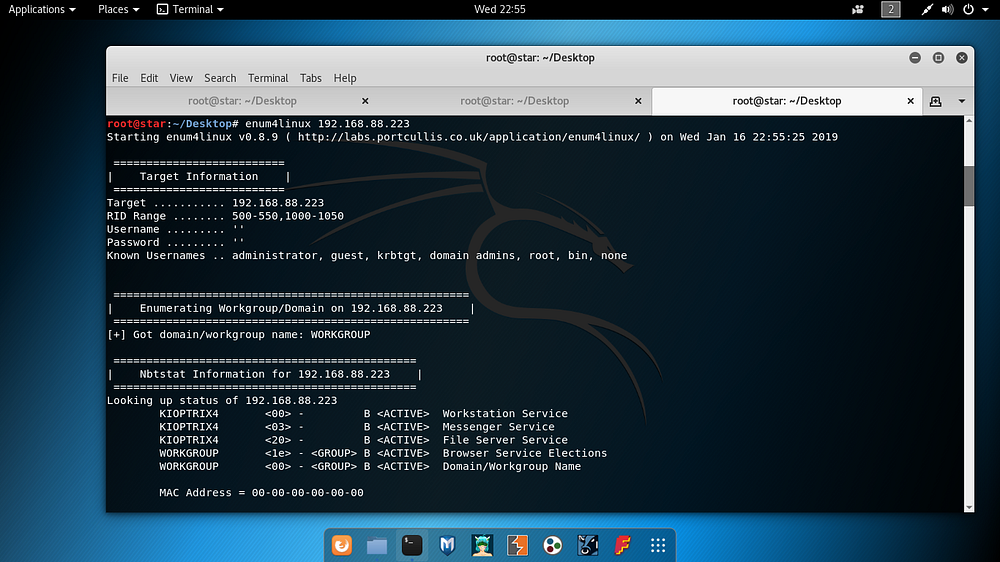Click the screen recorder camera icon
This screenshot has width=1000, height=562.
pyautogui.click(x=858, y=9)
